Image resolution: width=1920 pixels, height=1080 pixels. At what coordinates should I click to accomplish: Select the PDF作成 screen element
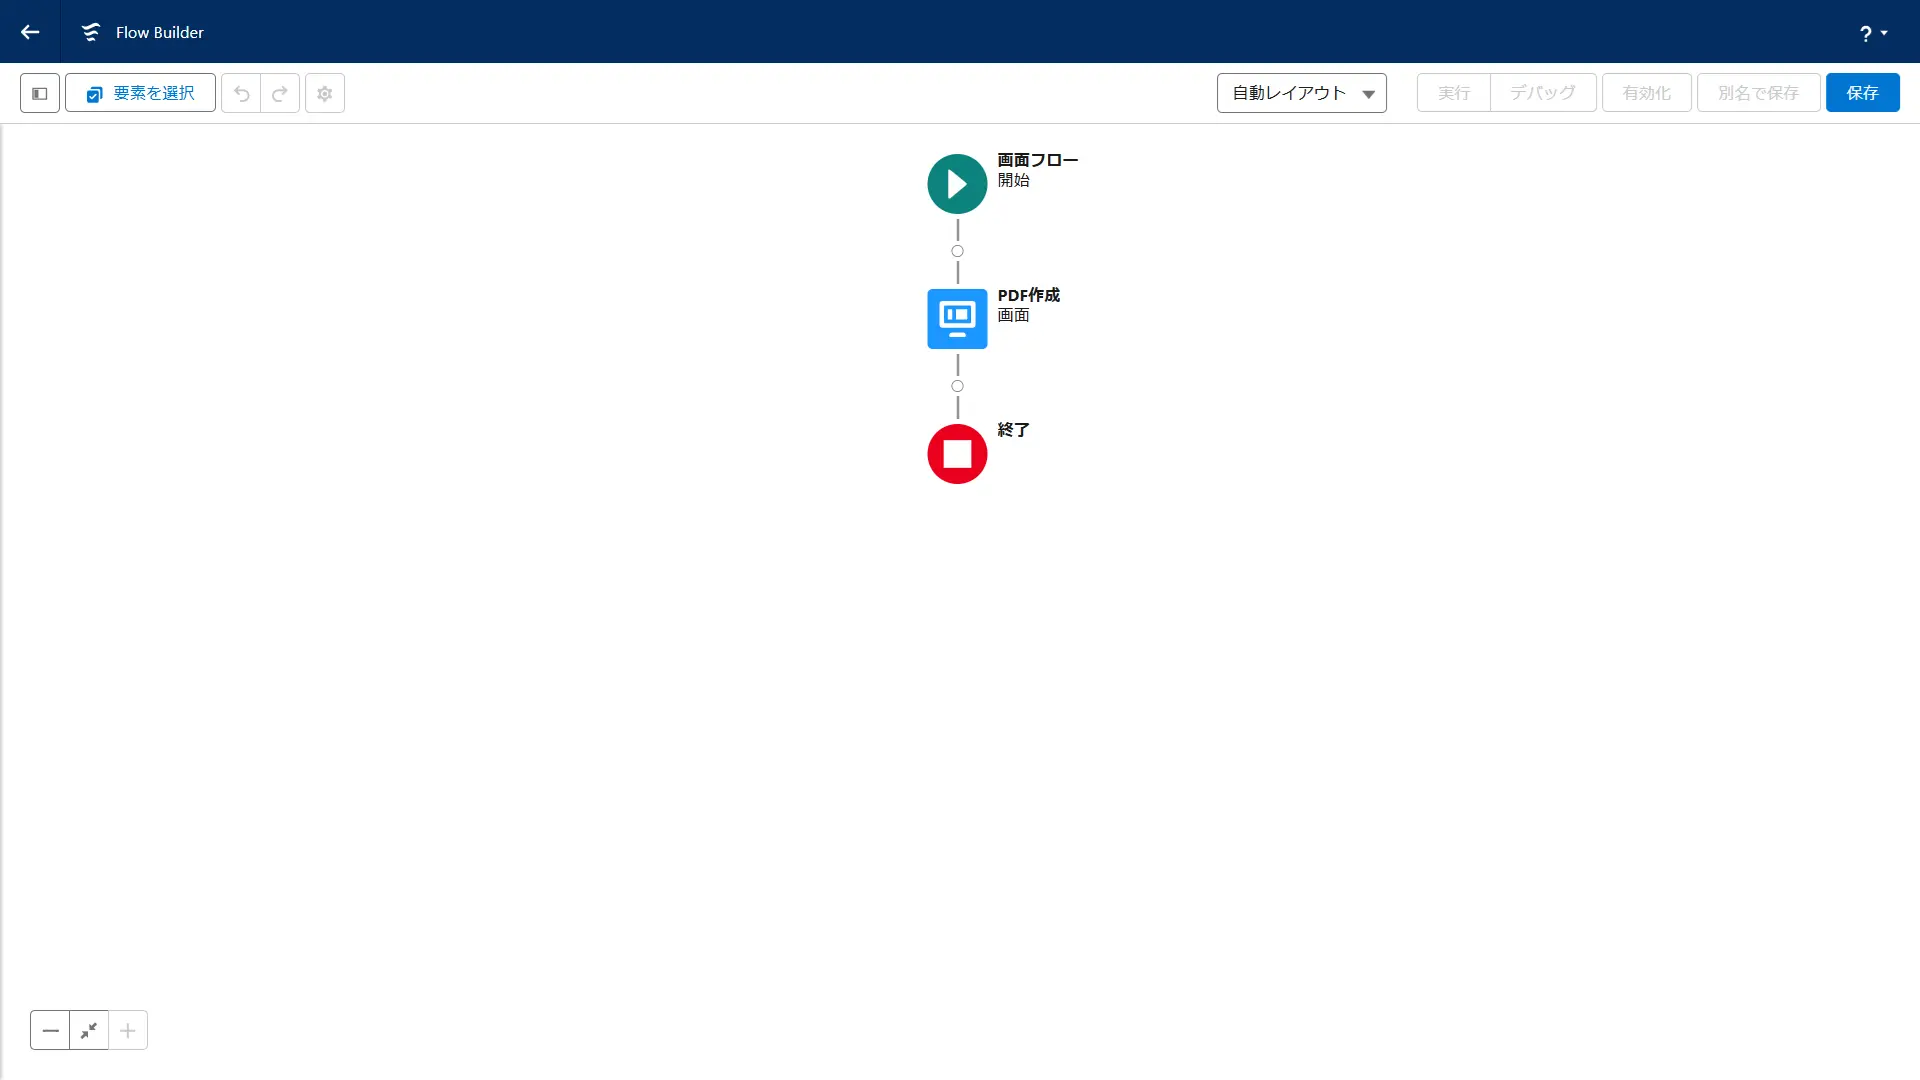click(x=957, y=319)
